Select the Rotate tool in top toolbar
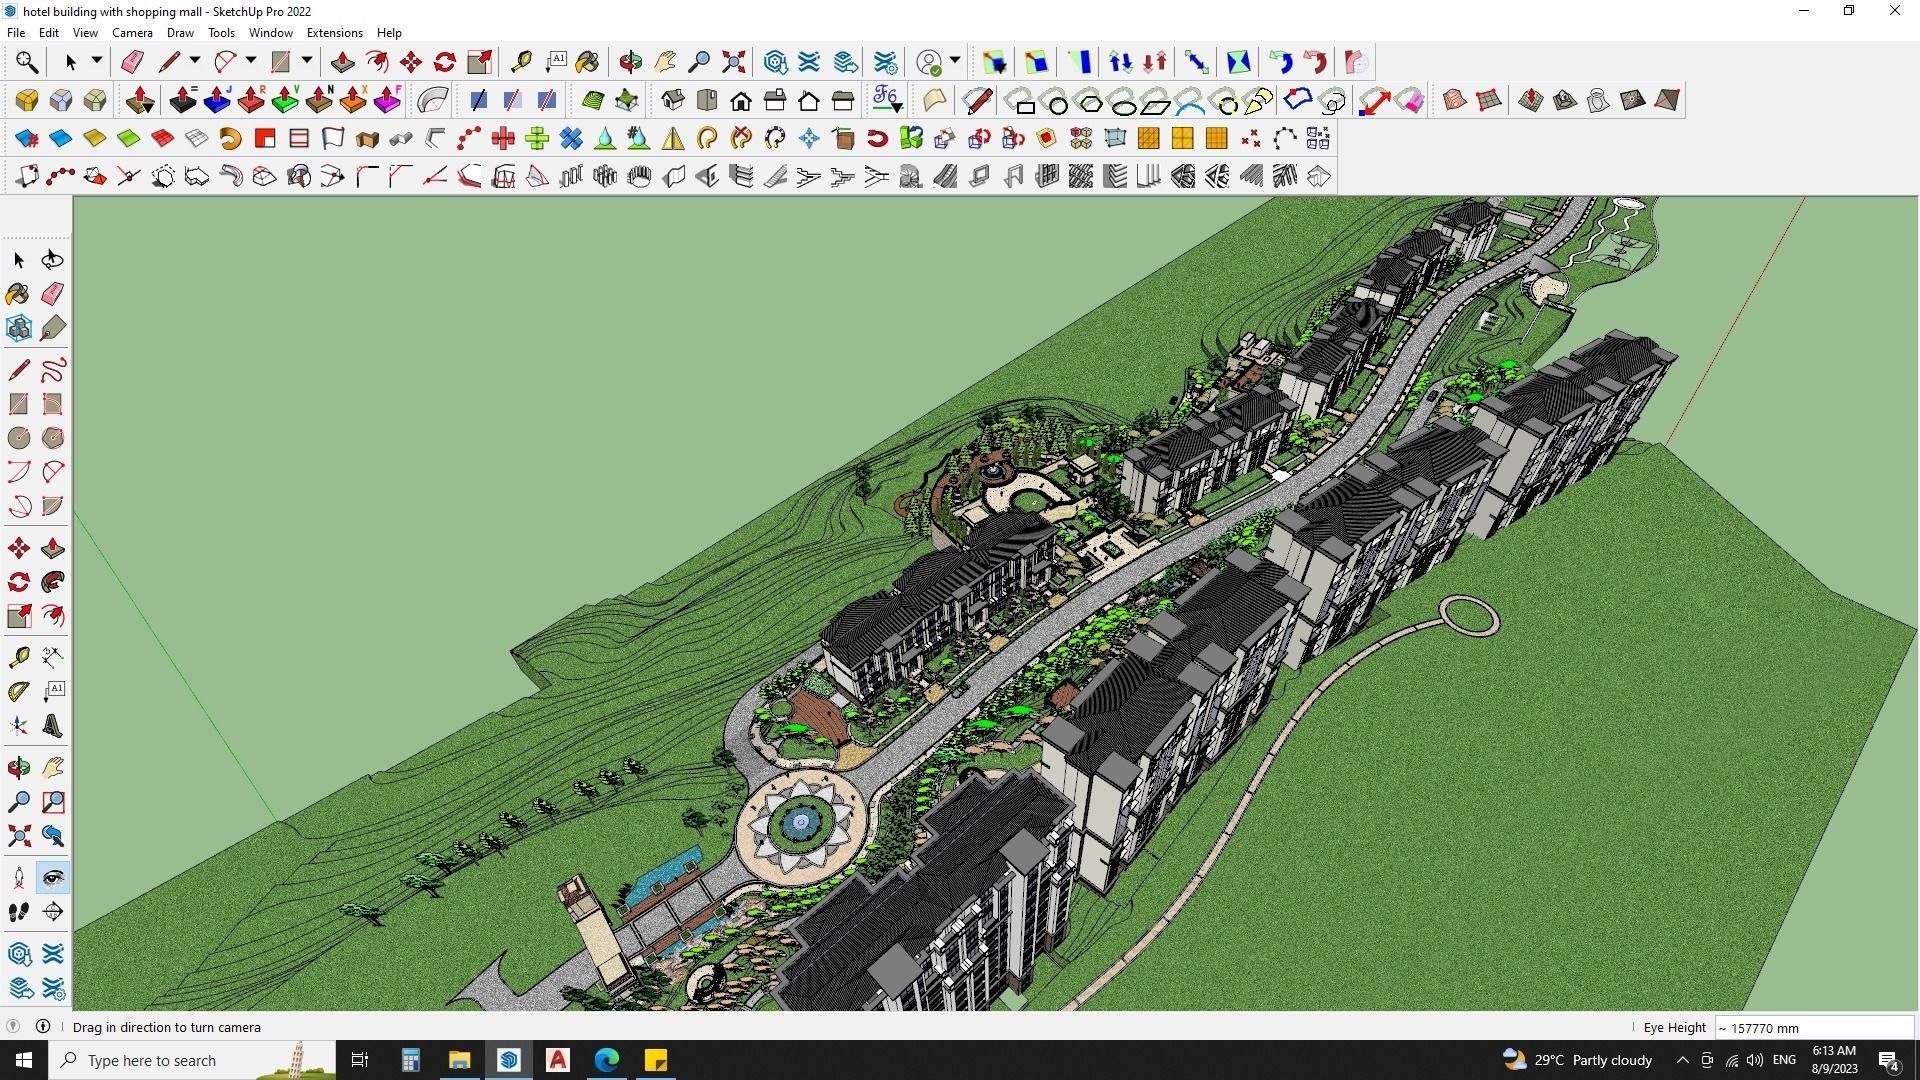This screenshot has height=1080, width=1920. 445,62
